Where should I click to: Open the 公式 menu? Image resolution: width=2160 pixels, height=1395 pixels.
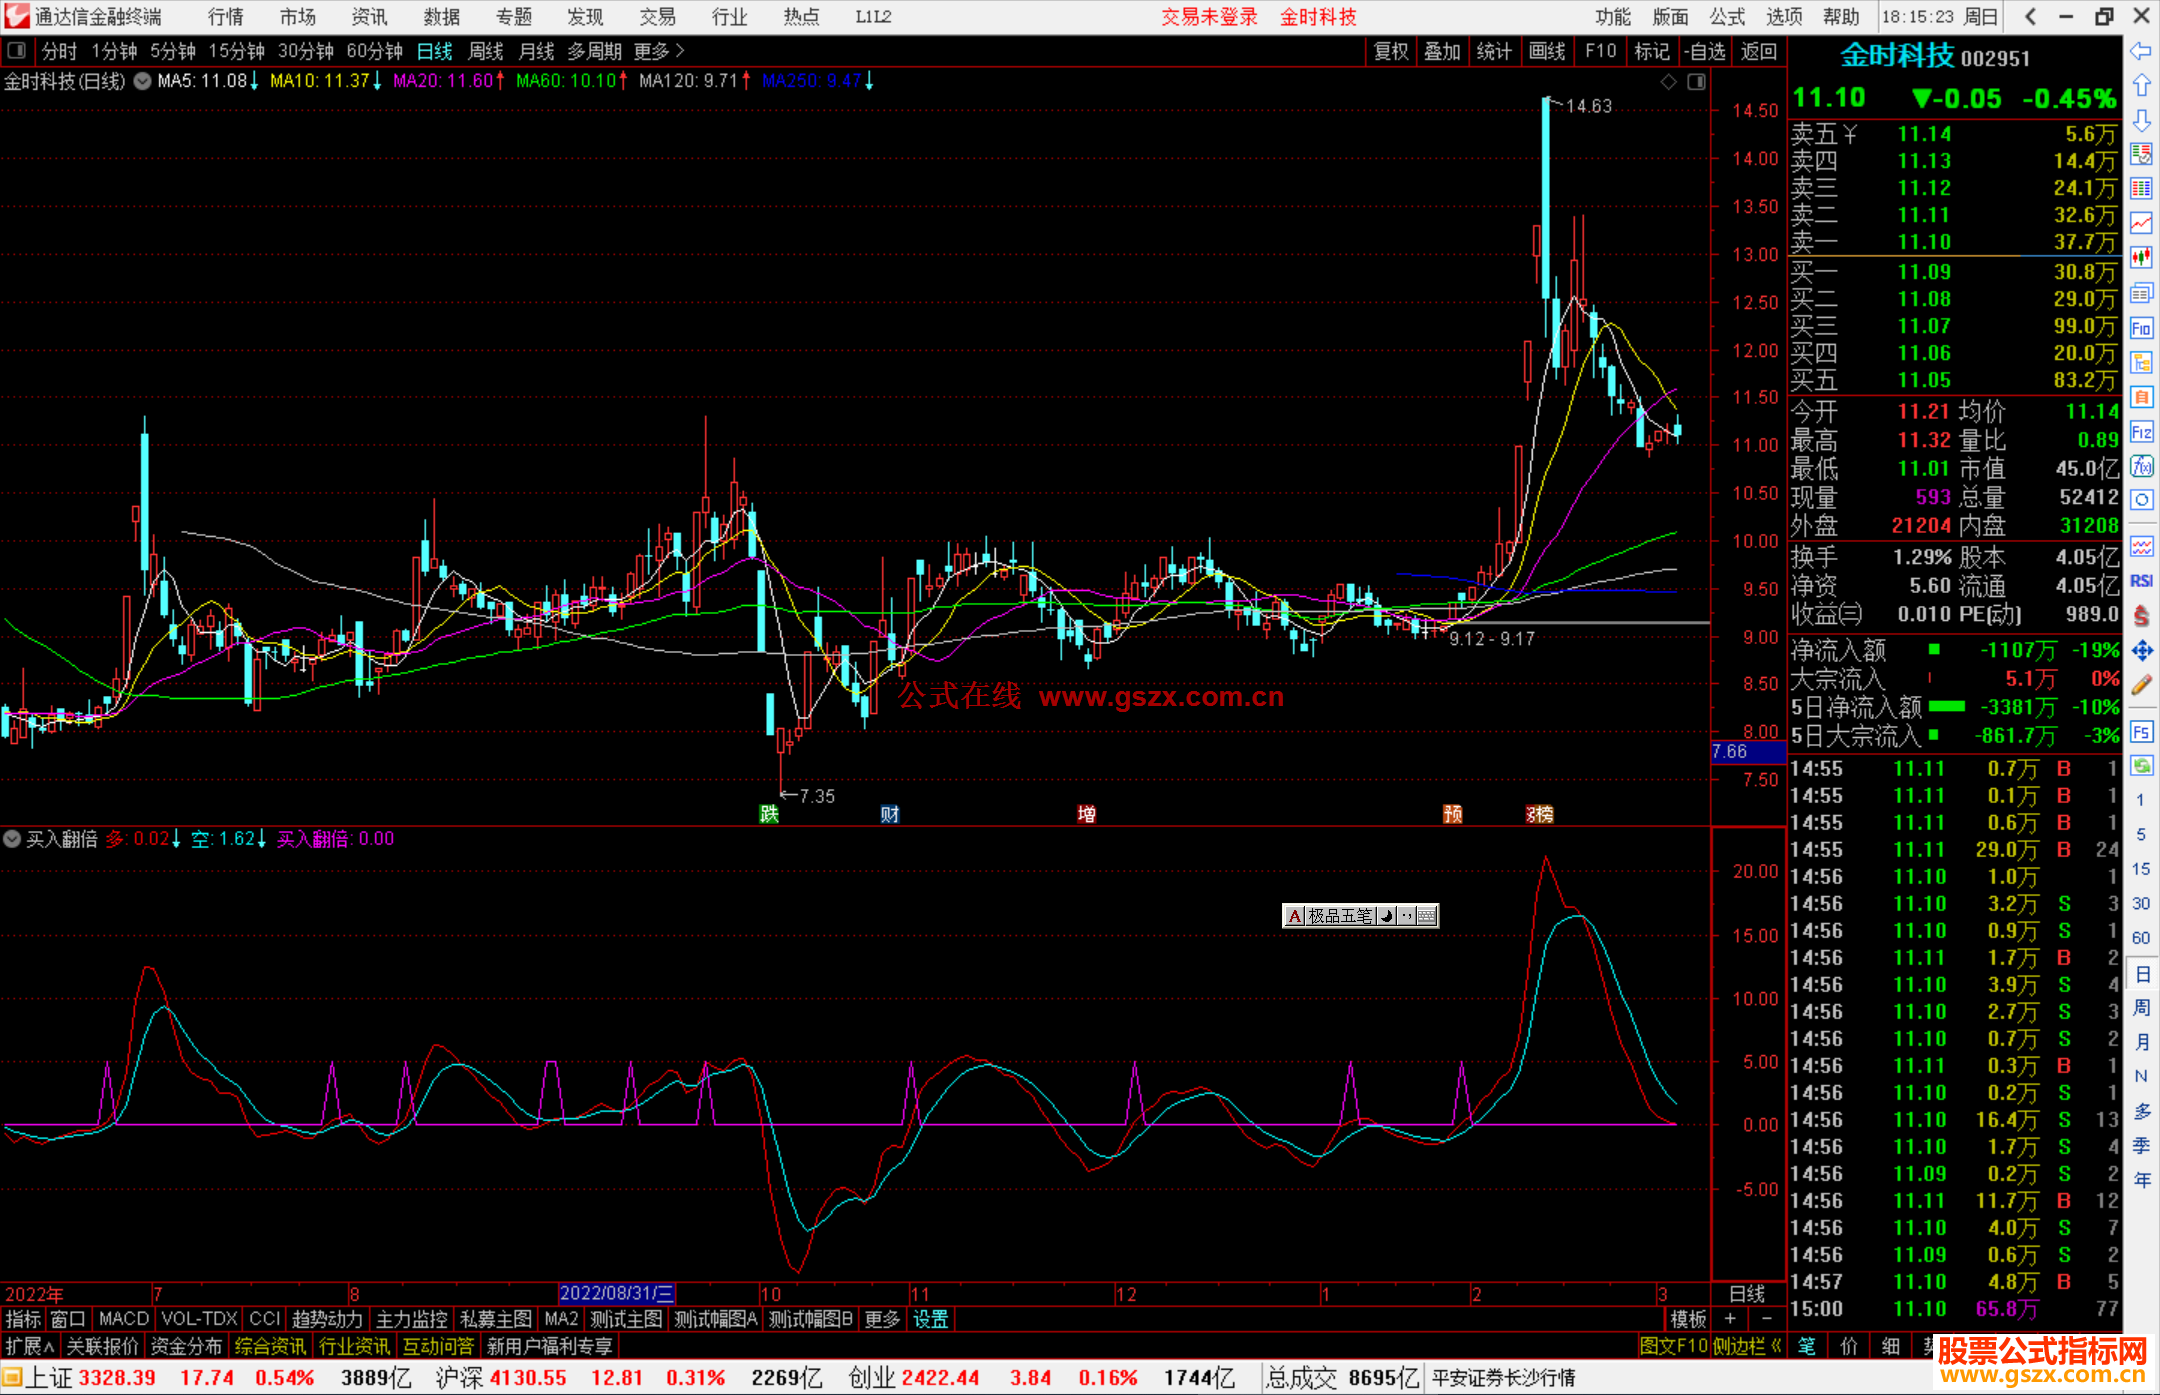[1727, 17]
